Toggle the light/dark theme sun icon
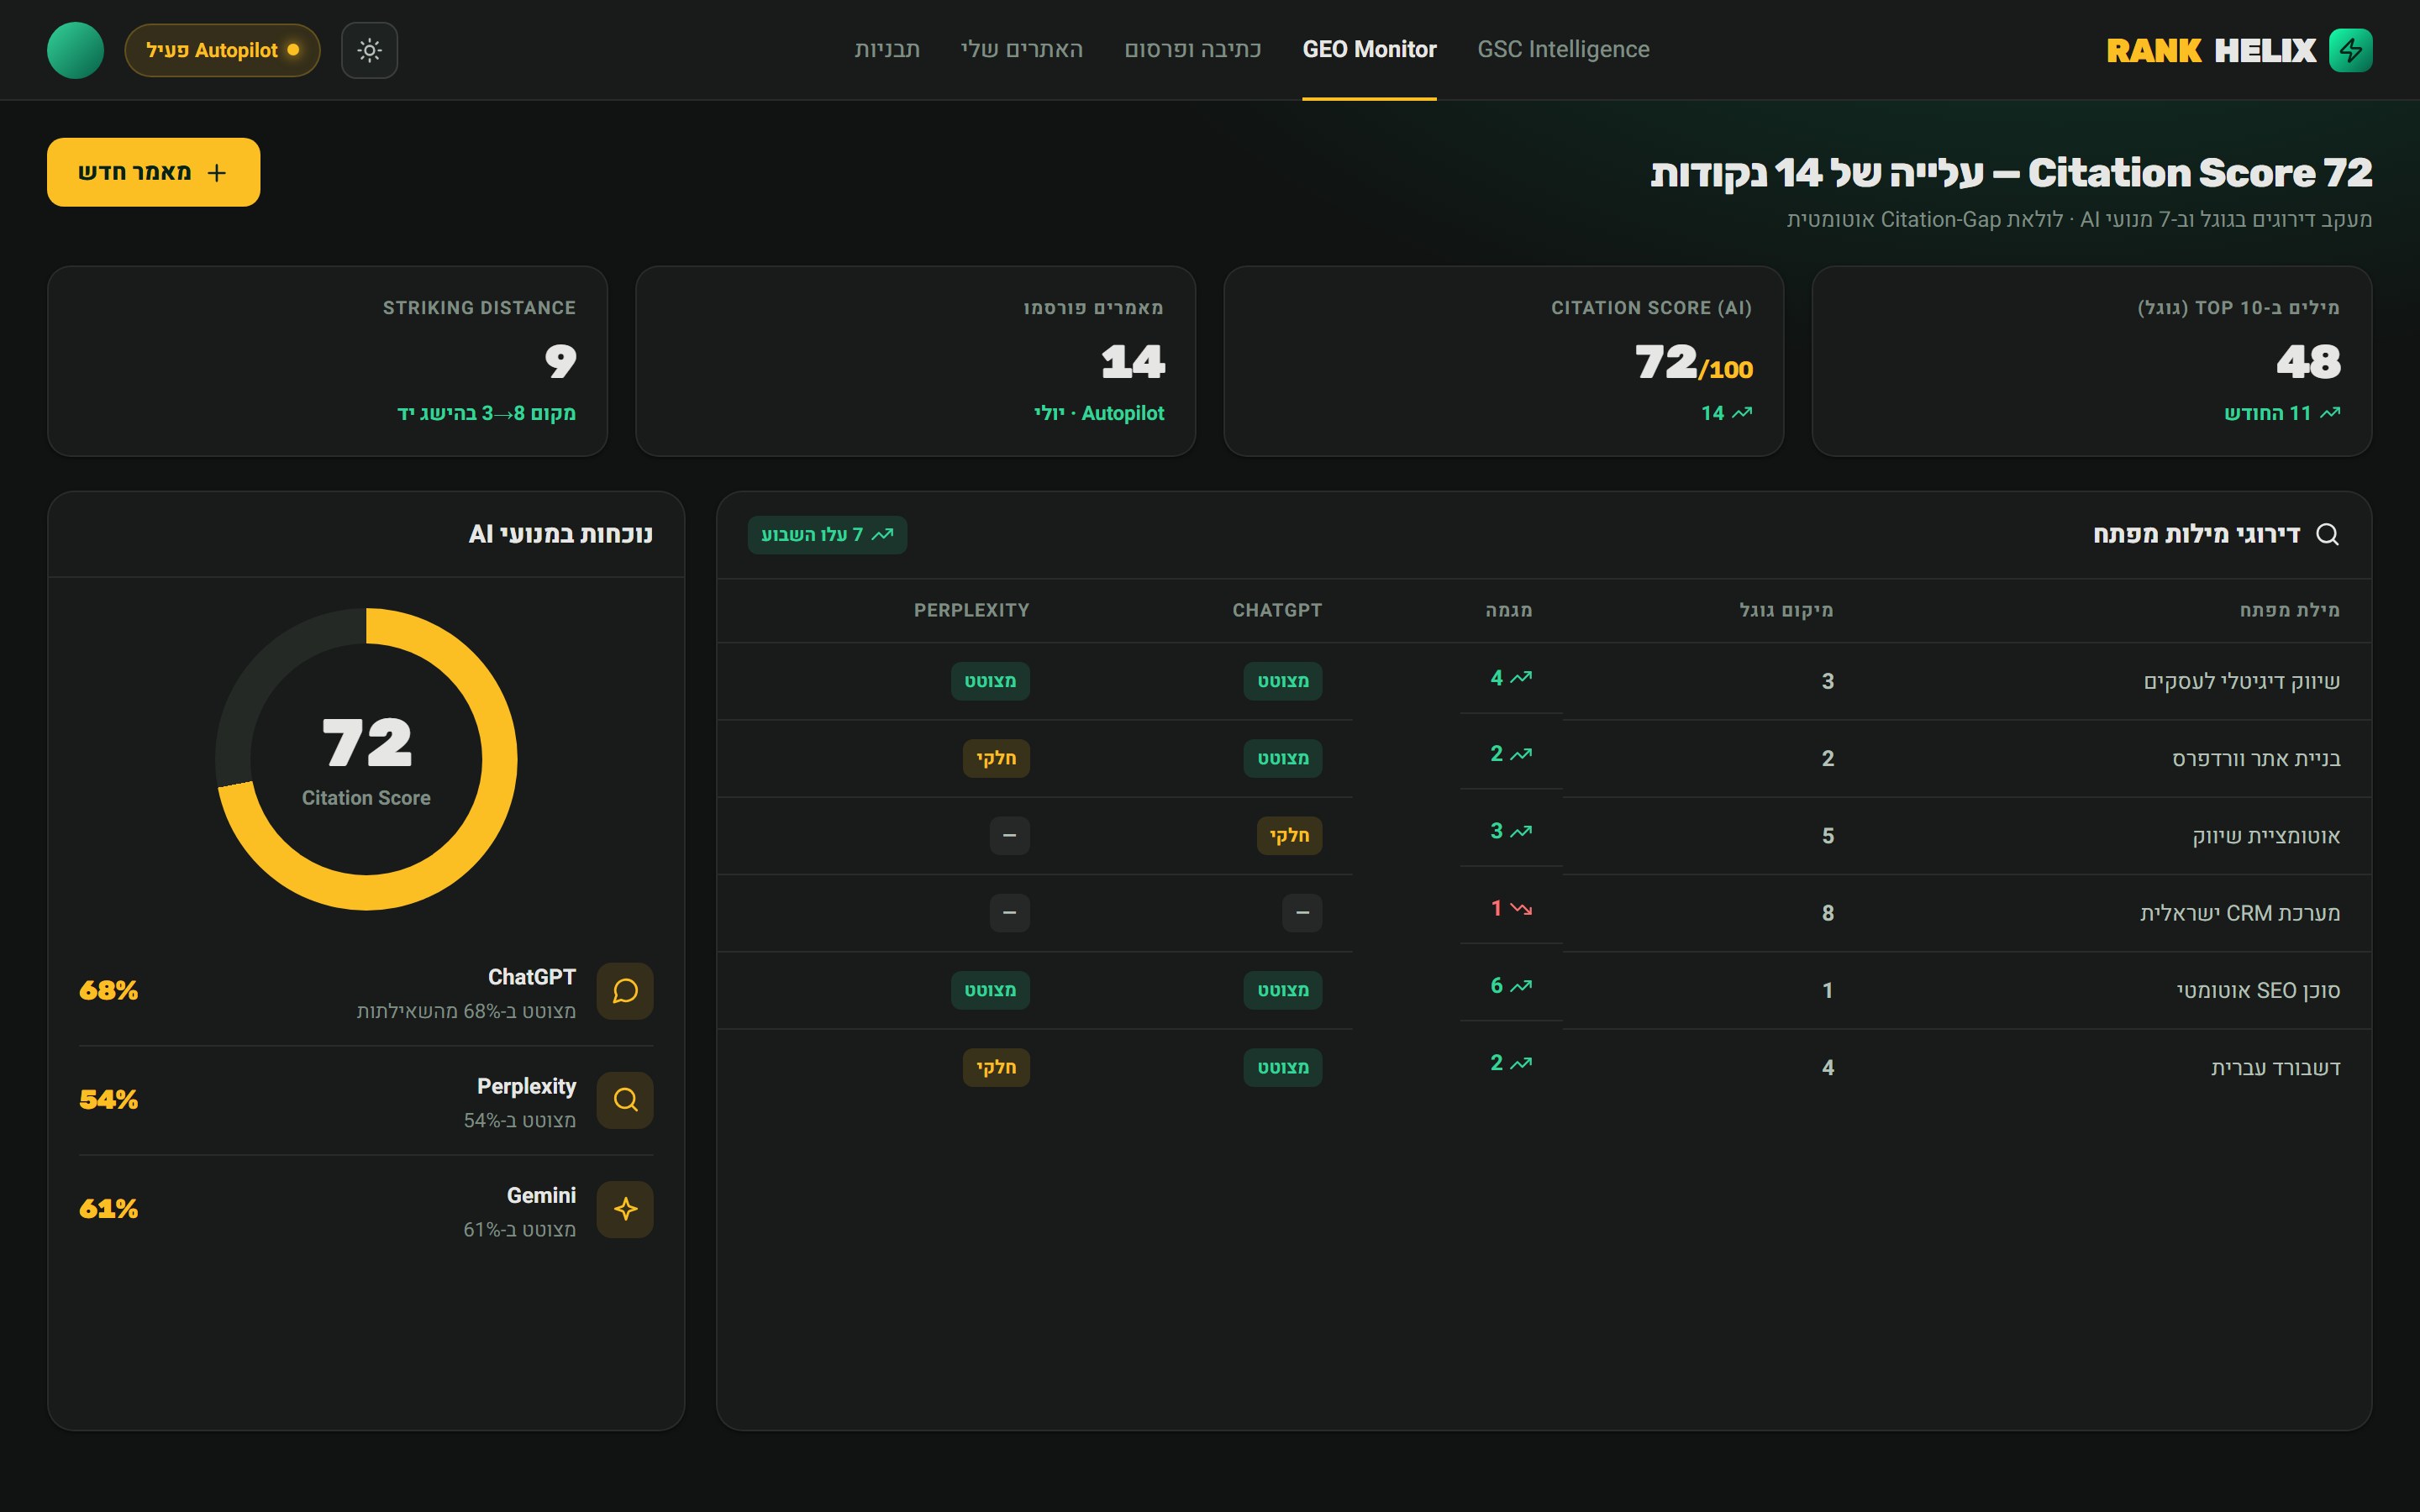Screen dimensions: 2420x1512 click(369, 50)
